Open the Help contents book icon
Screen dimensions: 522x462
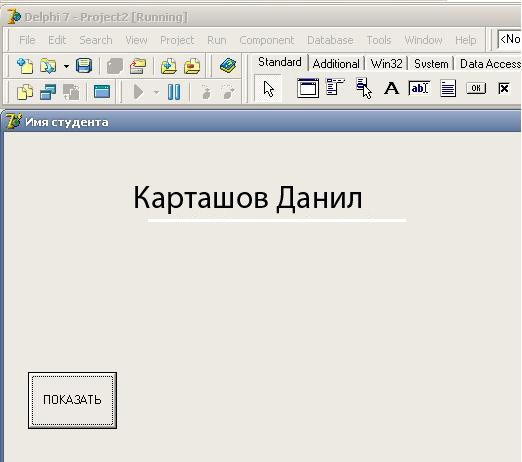pyautogui.click(x=228, y=66)
